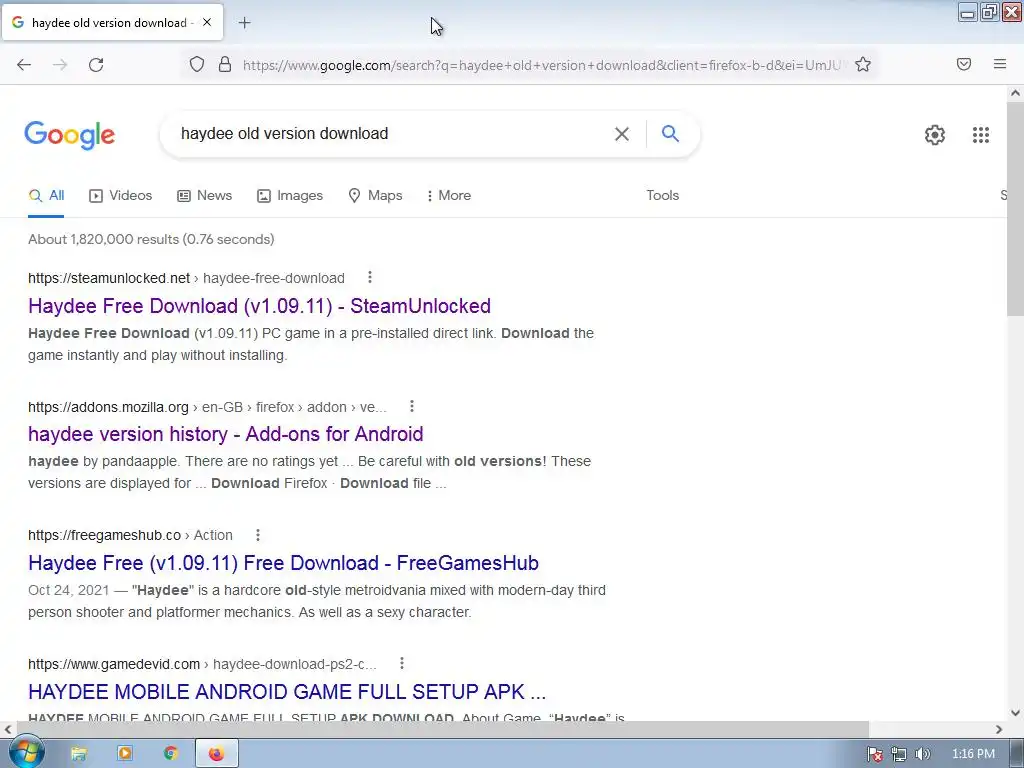
Task: Open the volume speaker icon
Action: click(923, 754)
